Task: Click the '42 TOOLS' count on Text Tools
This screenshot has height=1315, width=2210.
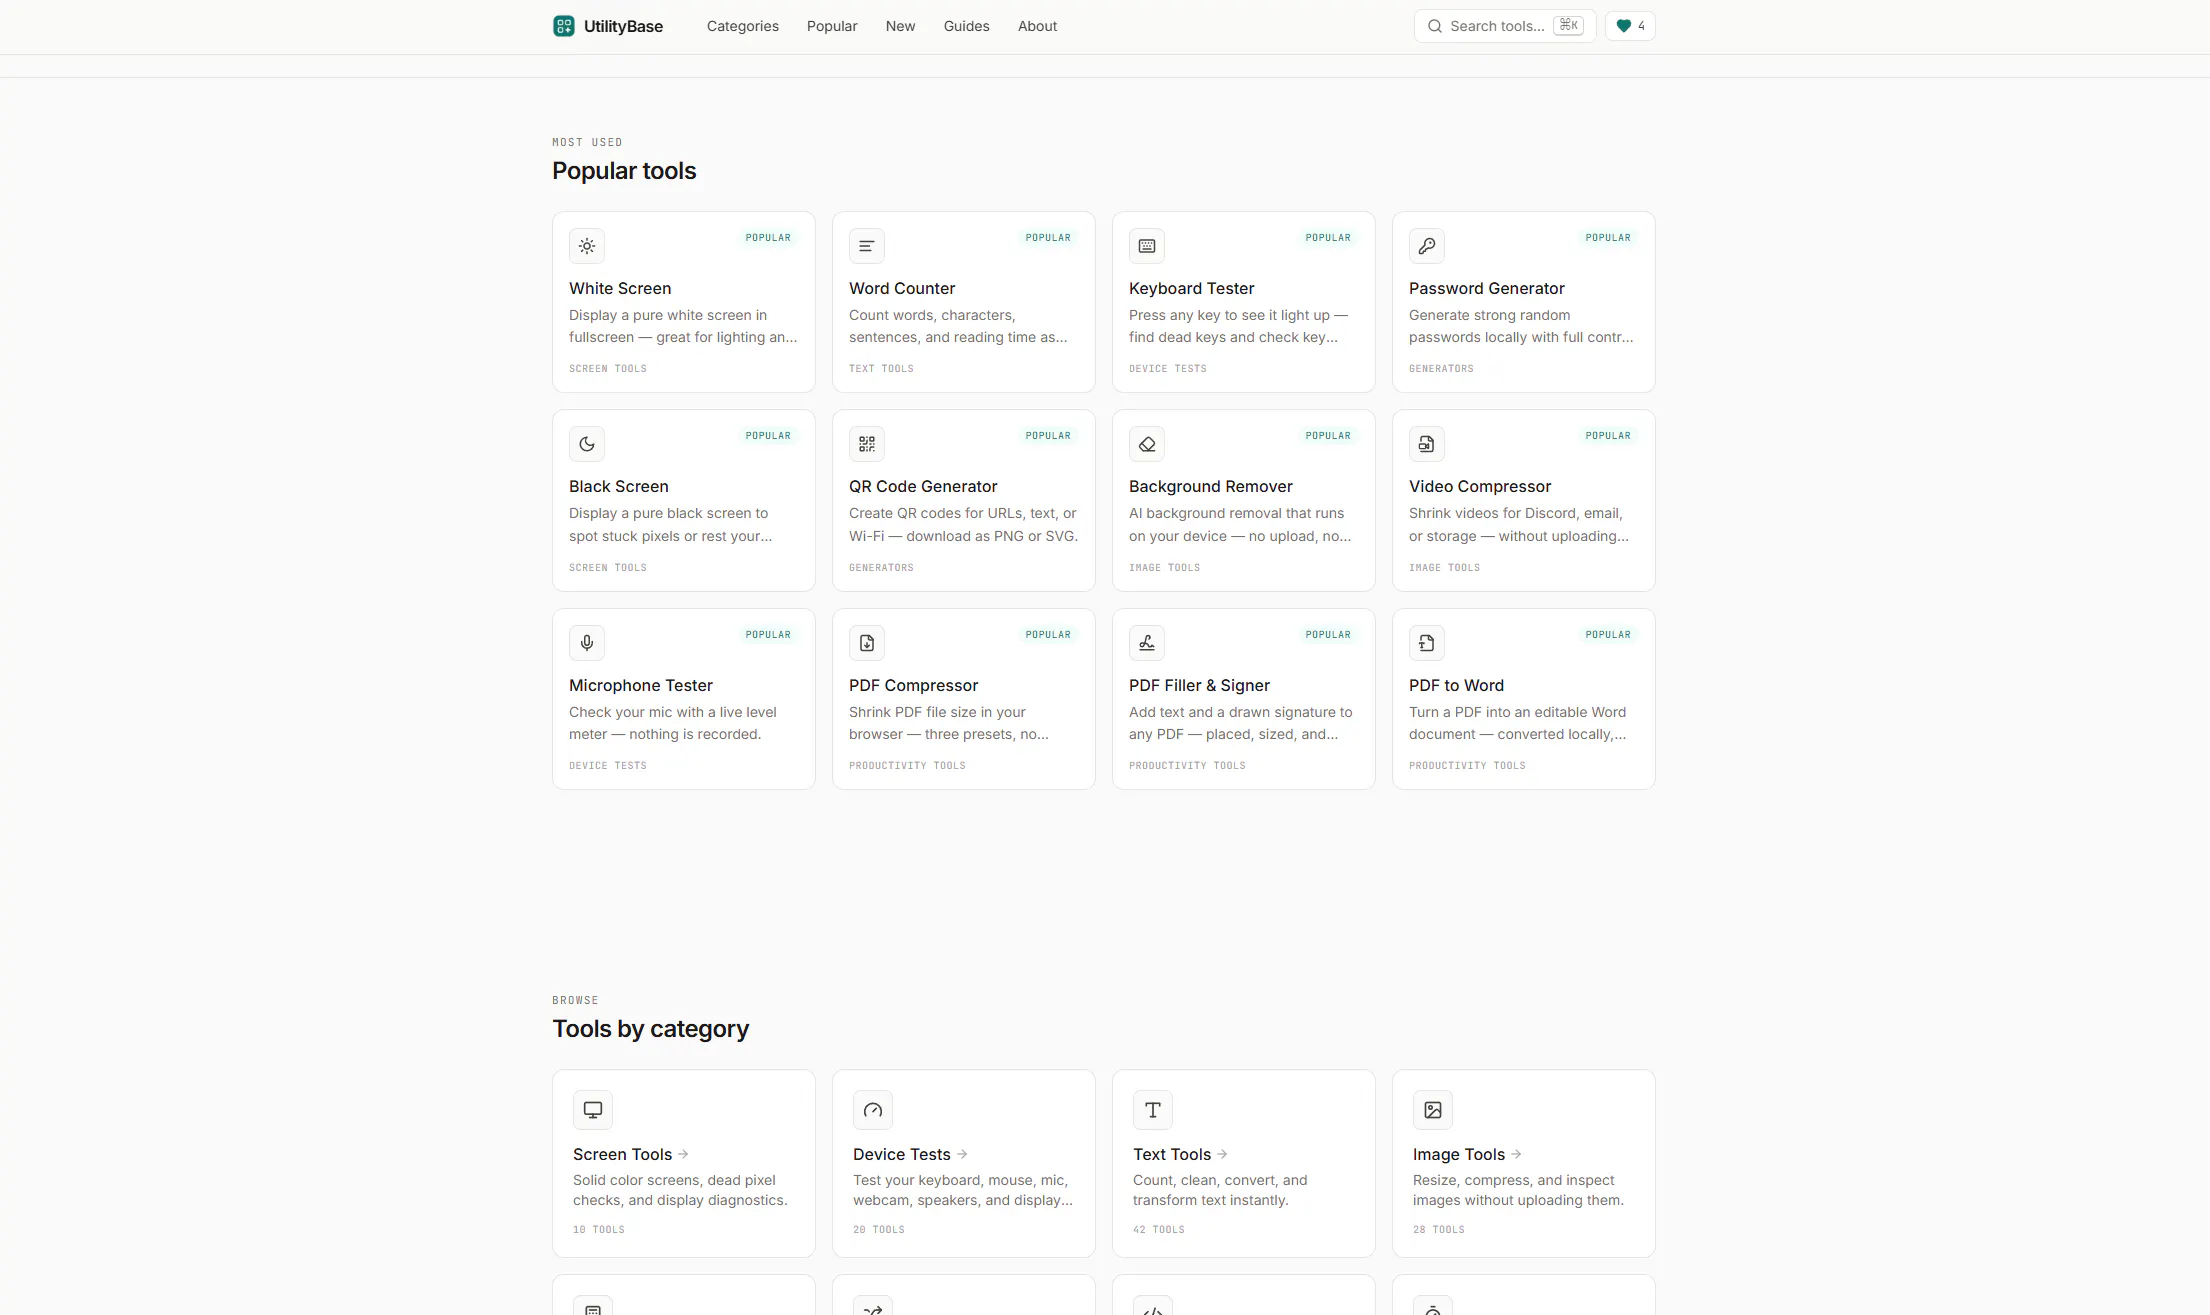Action: [x=1158, y=1229]
